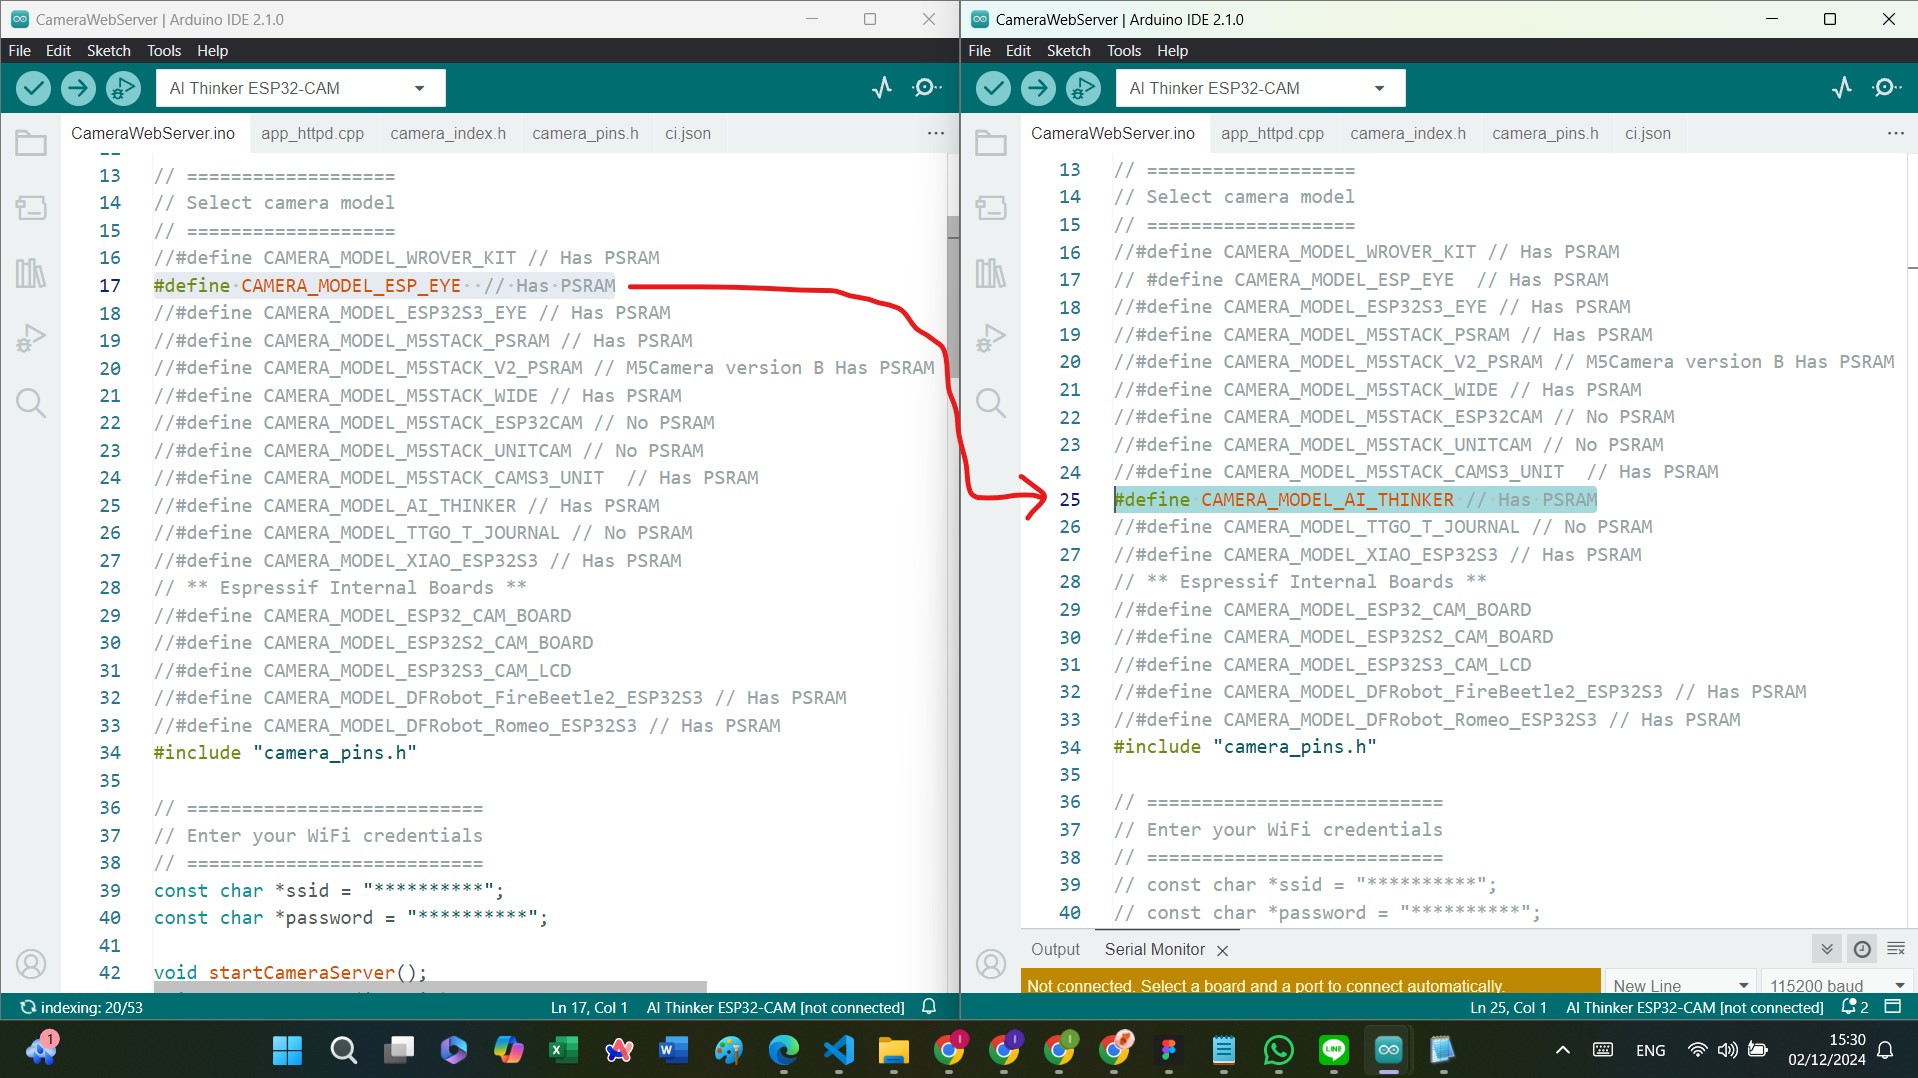The width and height of the screenshot is (1918, 1078).
Task: Open Library Manager in left window sidebar
Action: (31, 272)
